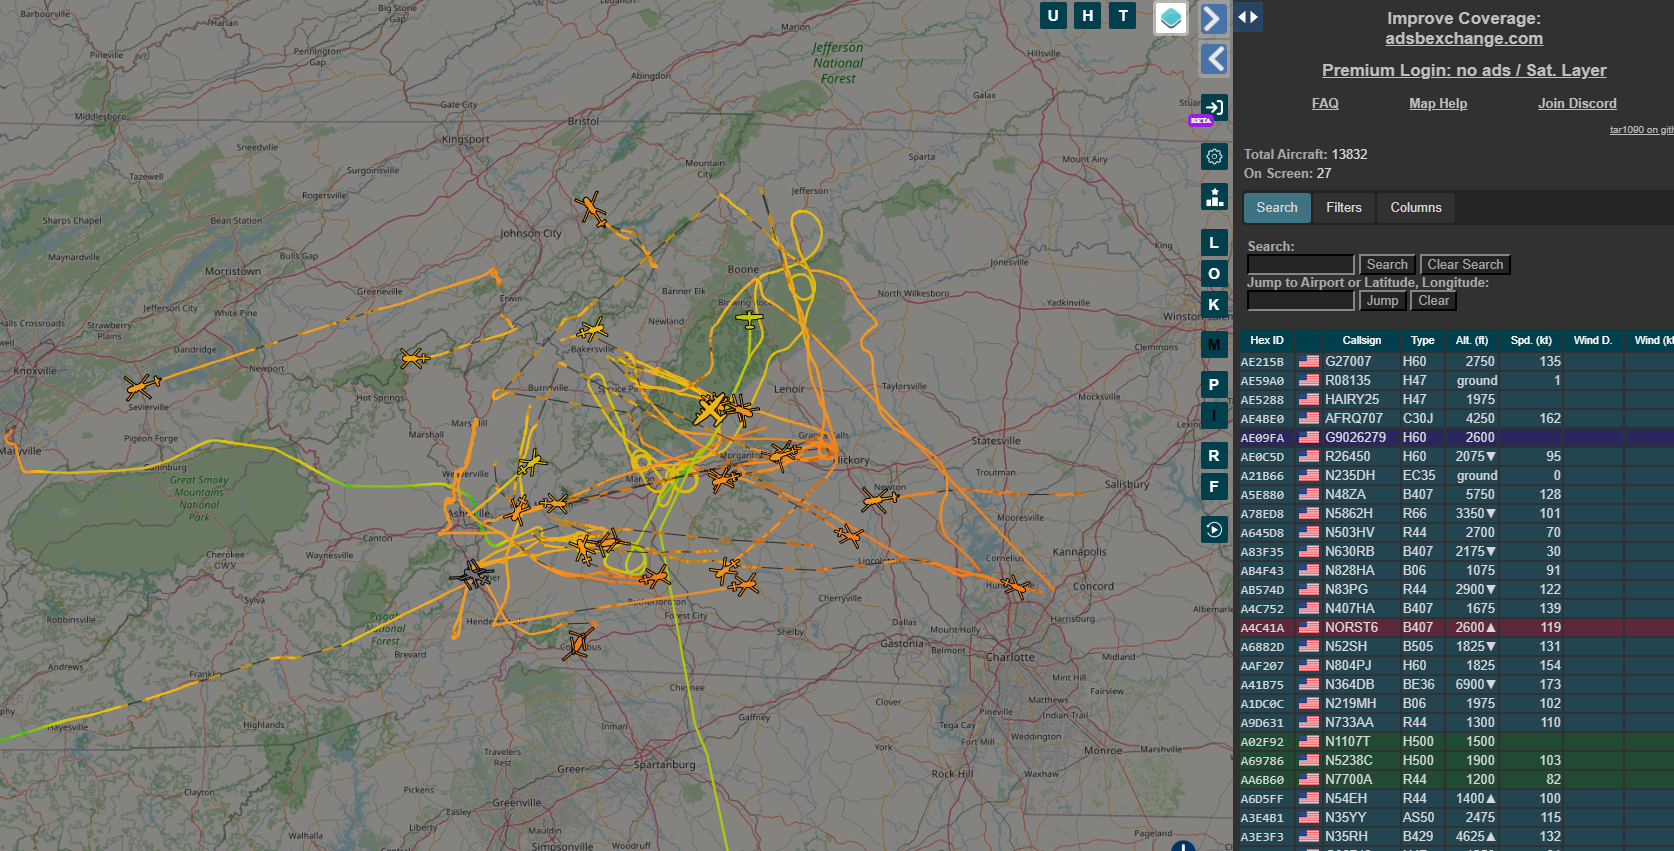Select aircraft row N503HV

[x=1455, y=532]
